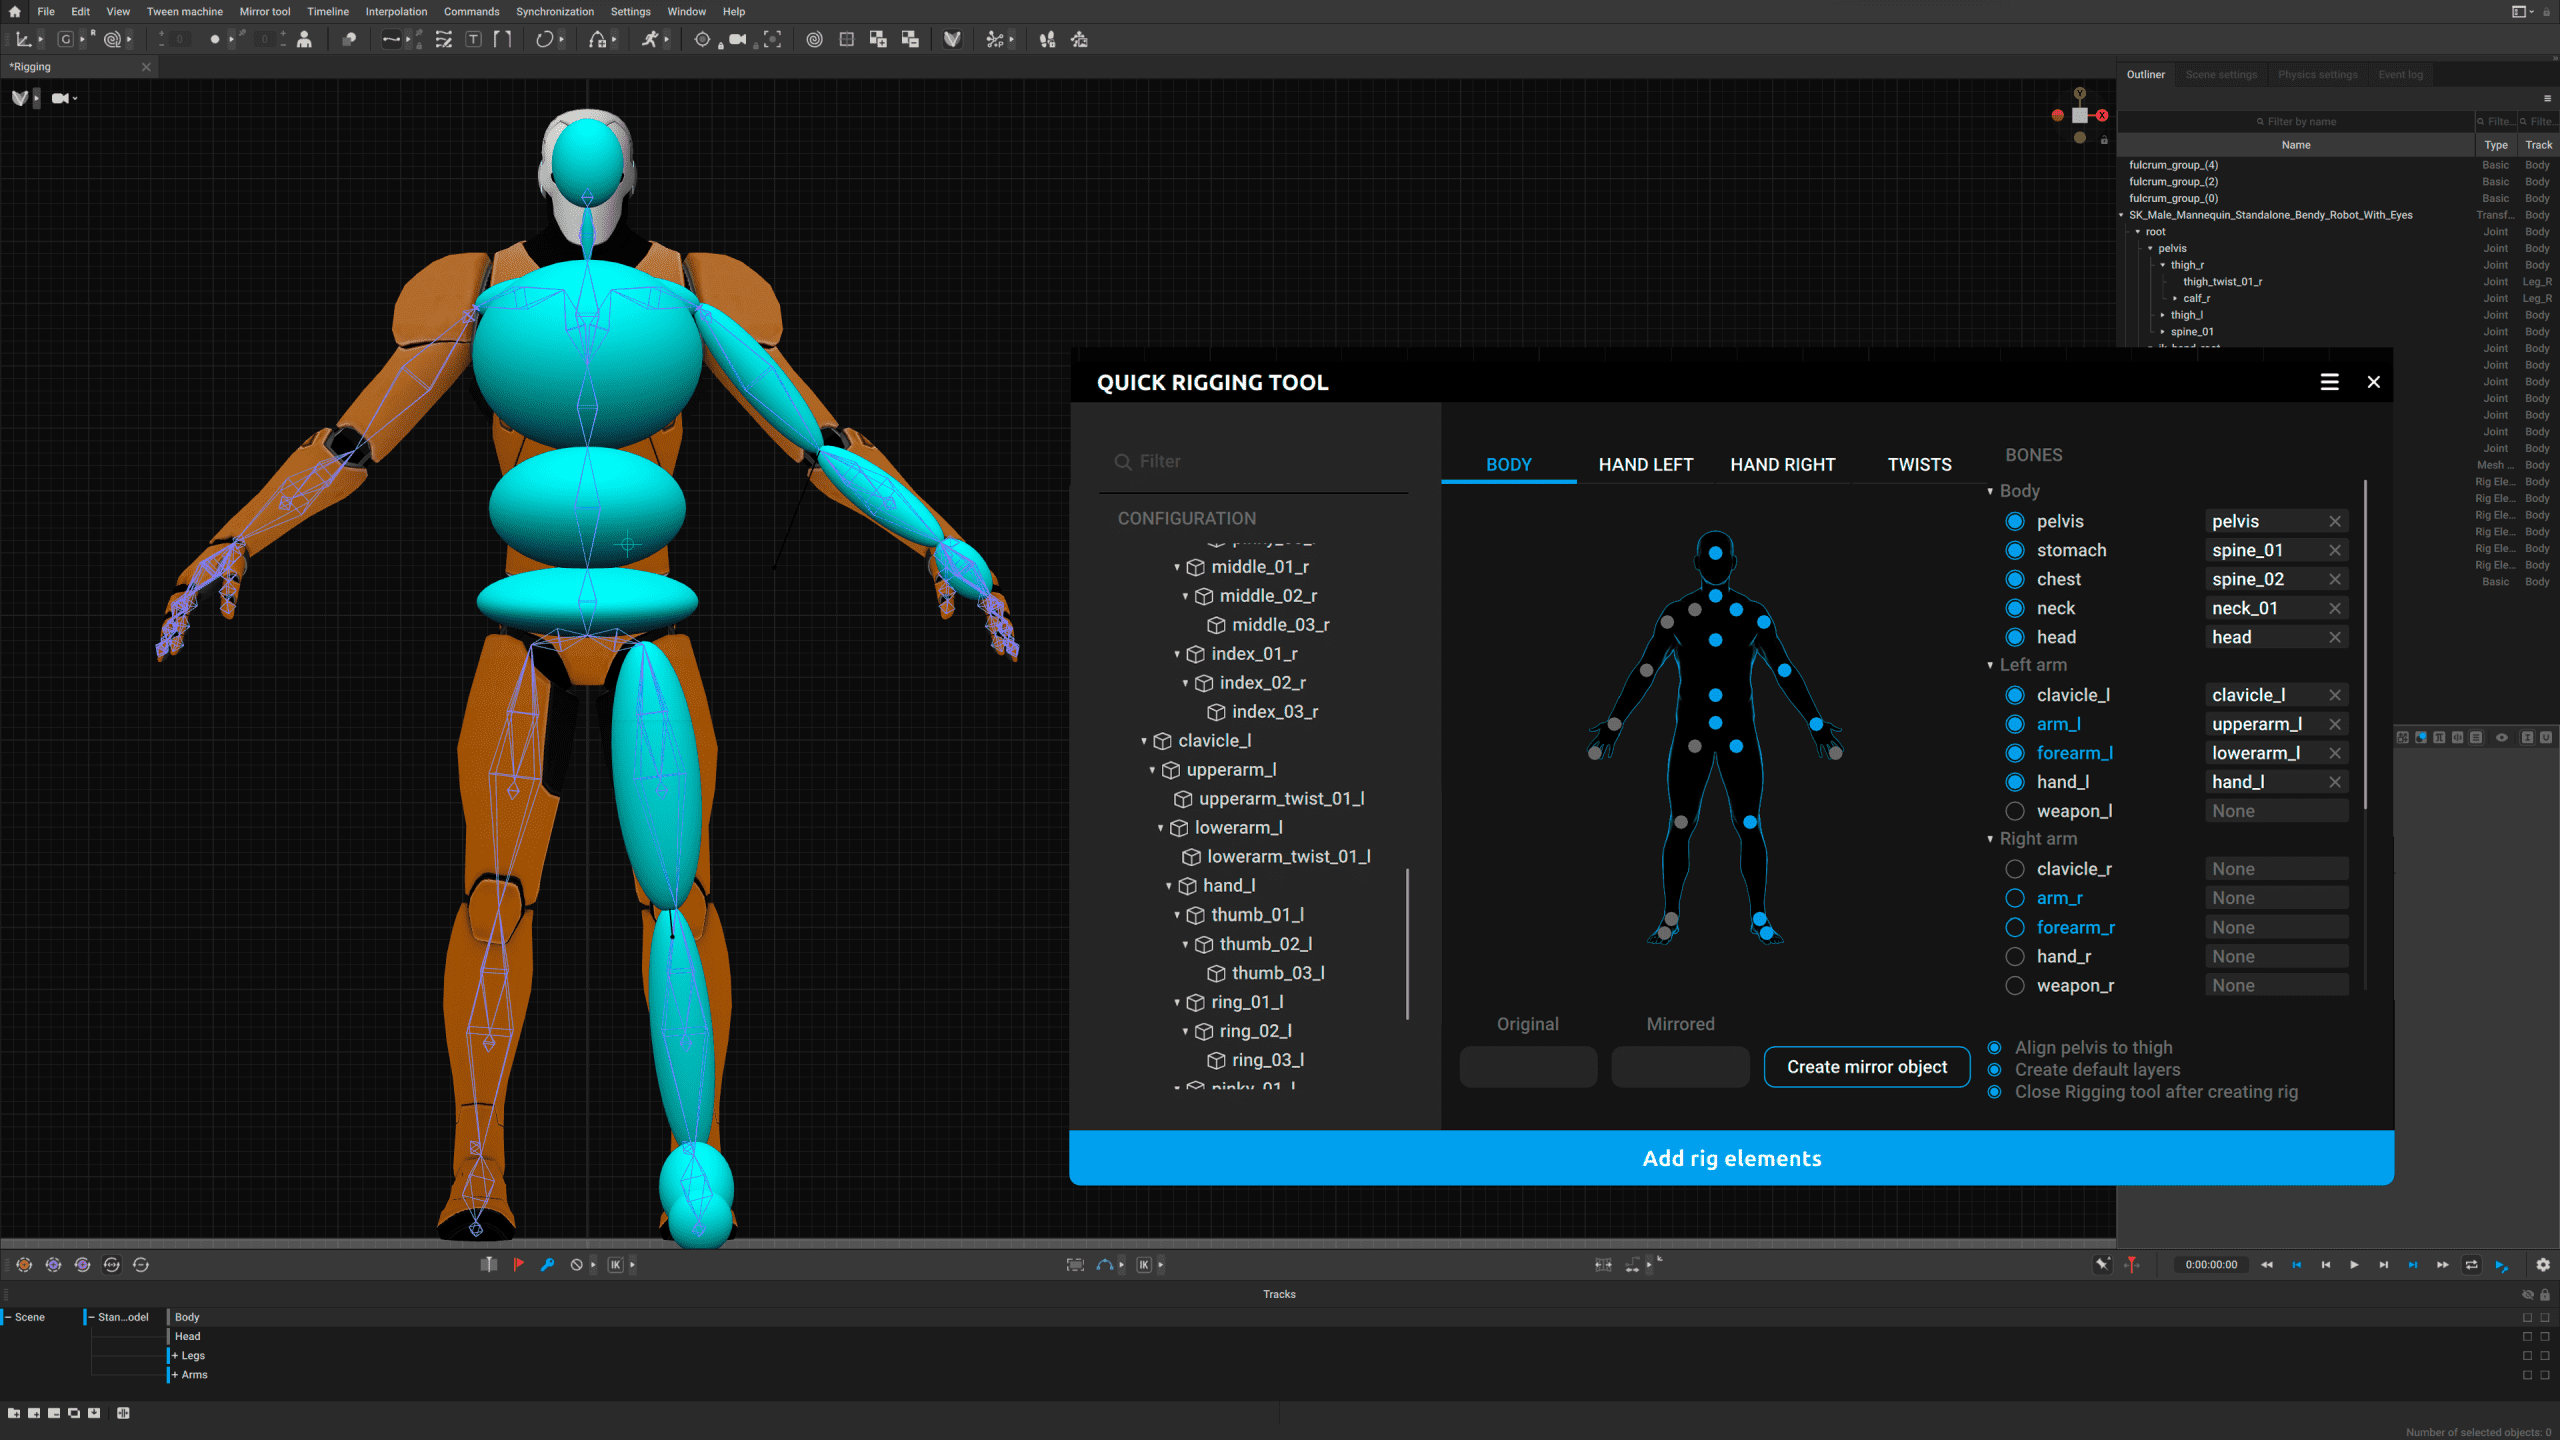Click the red flag marker icon above the timeline
The image size is (2560, 1440).
[518, 1264]
